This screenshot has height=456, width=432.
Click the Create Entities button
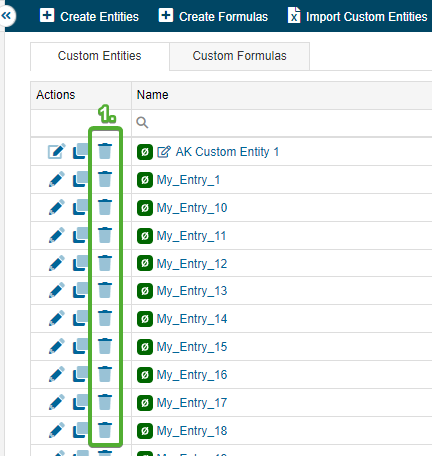tap(89, 16)
